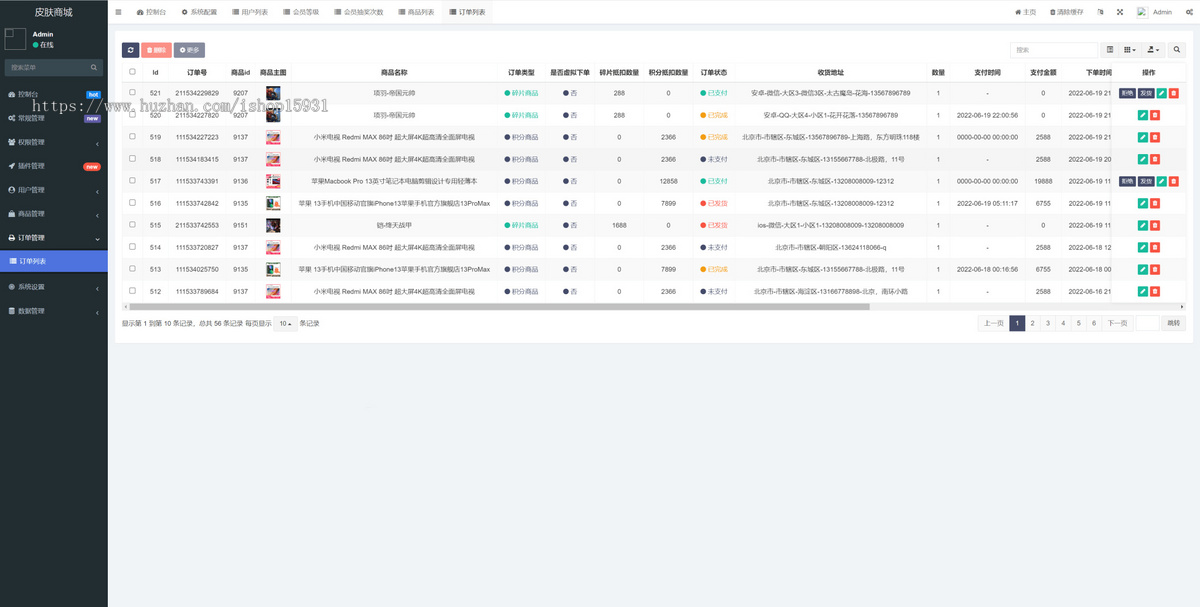Go to page 2 in pagination
1200x607 pixels.
(x=1032, y=323)
